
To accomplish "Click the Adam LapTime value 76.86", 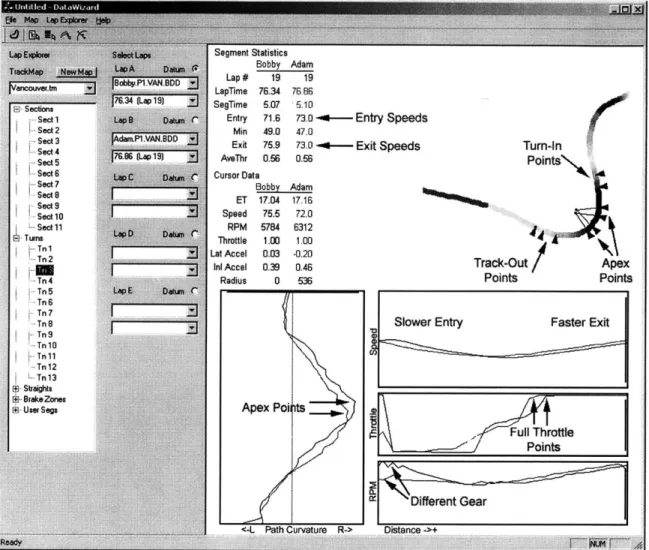I will [302, 91].
